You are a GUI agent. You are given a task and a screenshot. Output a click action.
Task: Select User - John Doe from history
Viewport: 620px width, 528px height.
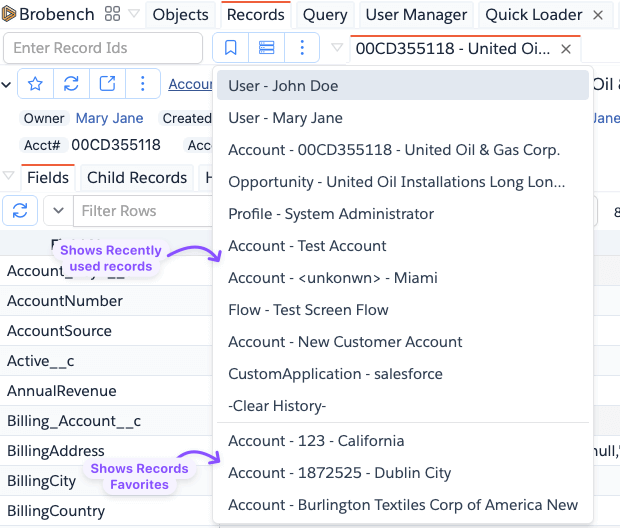403,85
